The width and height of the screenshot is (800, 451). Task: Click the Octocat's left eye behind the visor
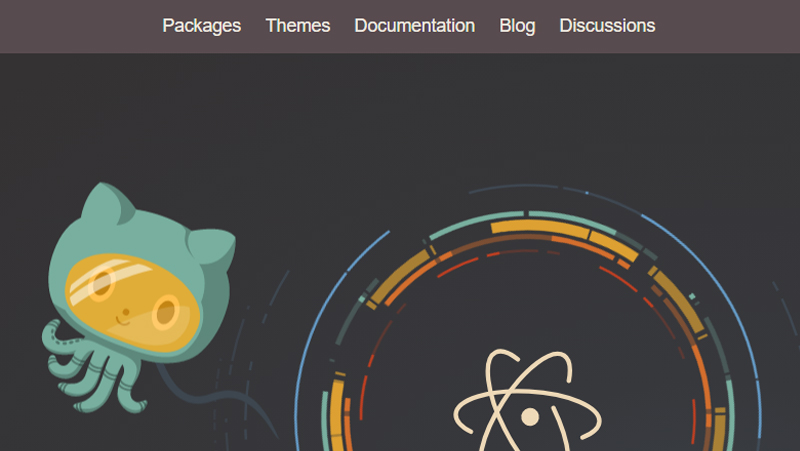pos(101,283)
